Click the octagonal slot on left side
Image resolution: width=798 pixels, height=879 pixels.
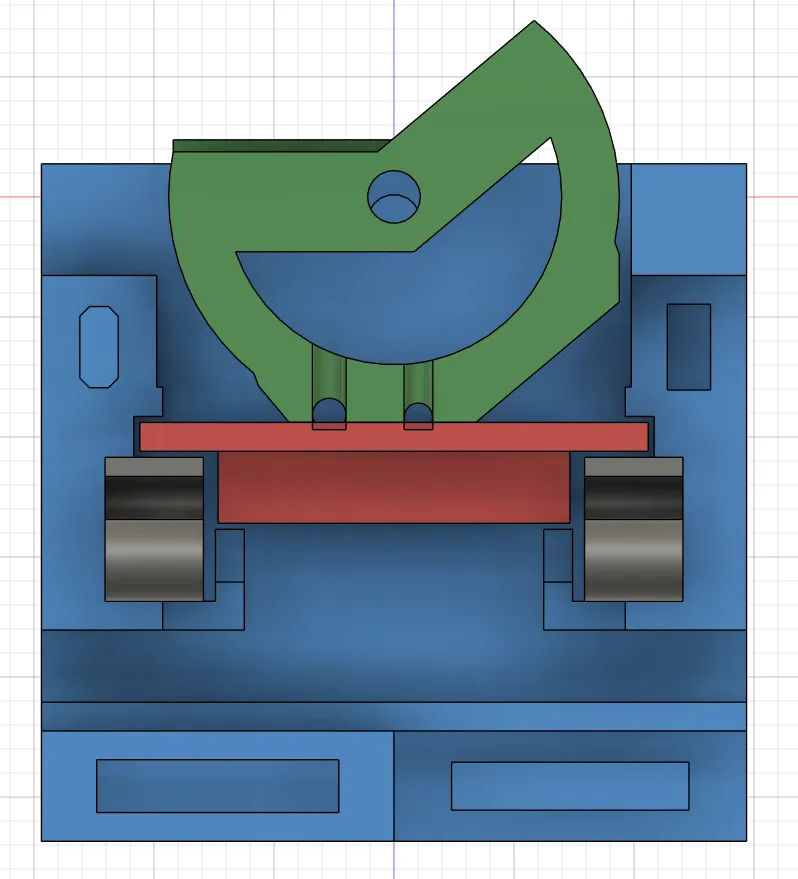pyautogui.click(x=99, y=347)
